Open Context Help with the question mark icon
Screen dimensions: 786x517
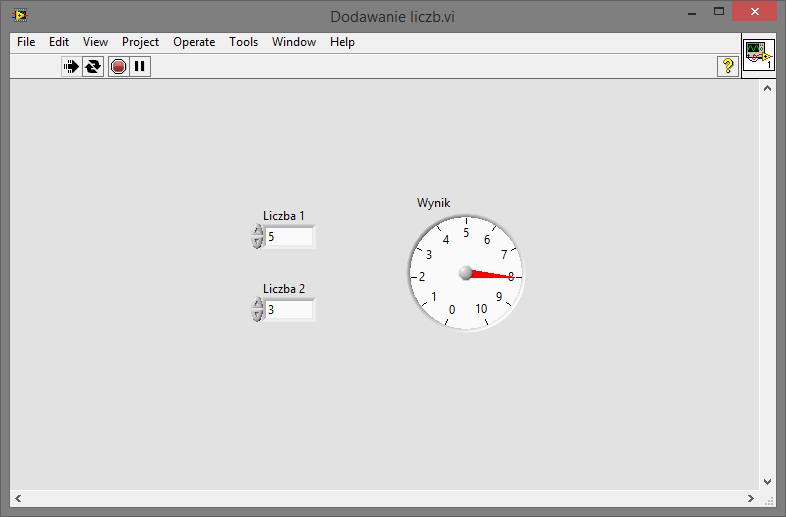point(727,66)
